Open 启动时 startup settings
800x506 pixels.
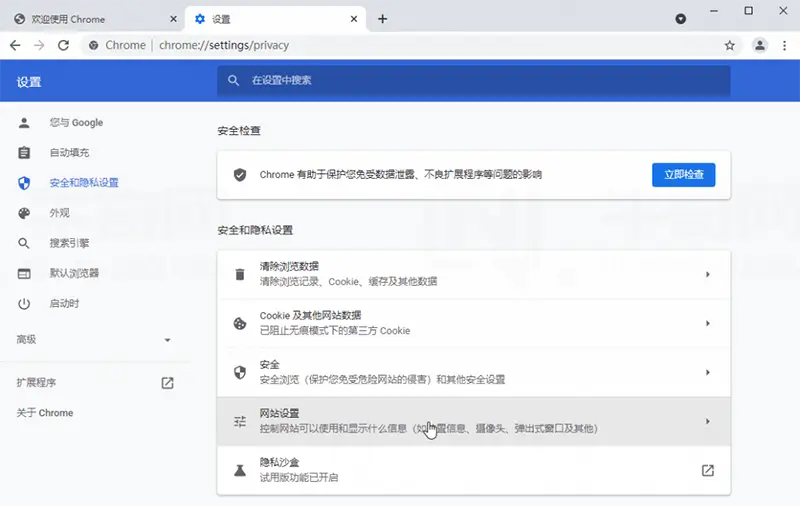[x=64, y=303]
